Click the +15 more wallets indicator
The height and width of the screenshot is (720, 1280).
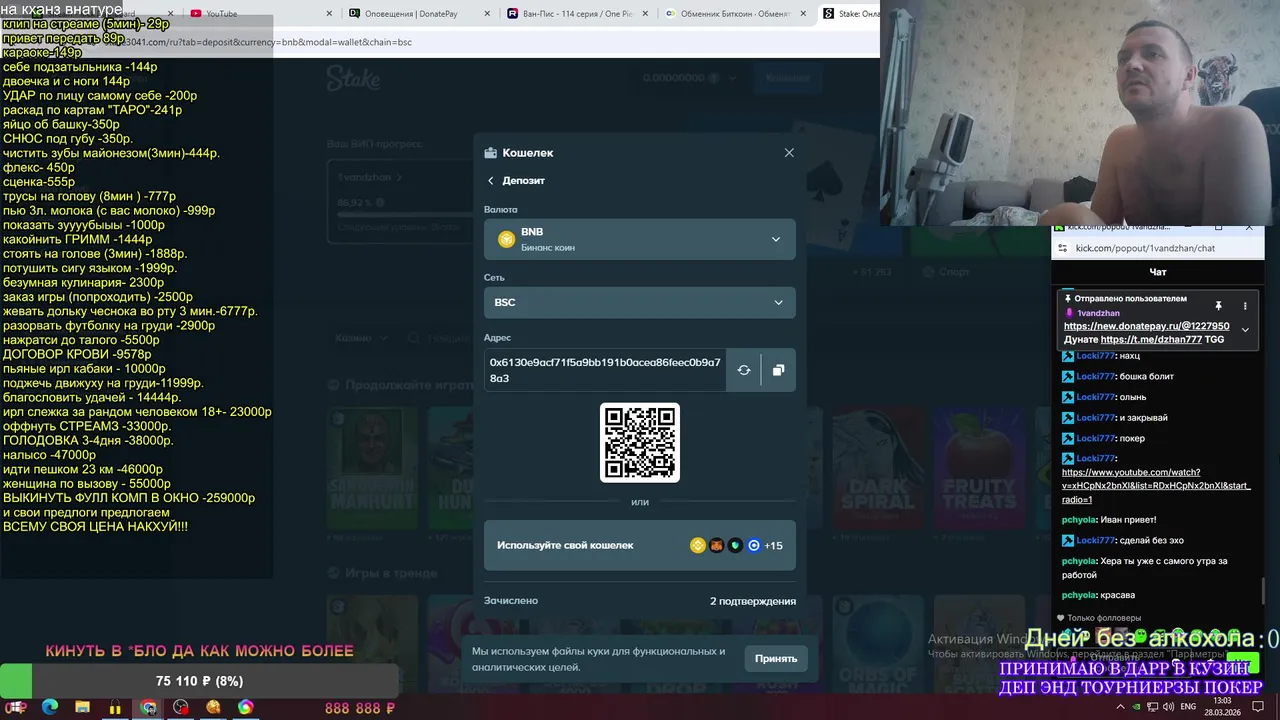[x=773, y=545]
